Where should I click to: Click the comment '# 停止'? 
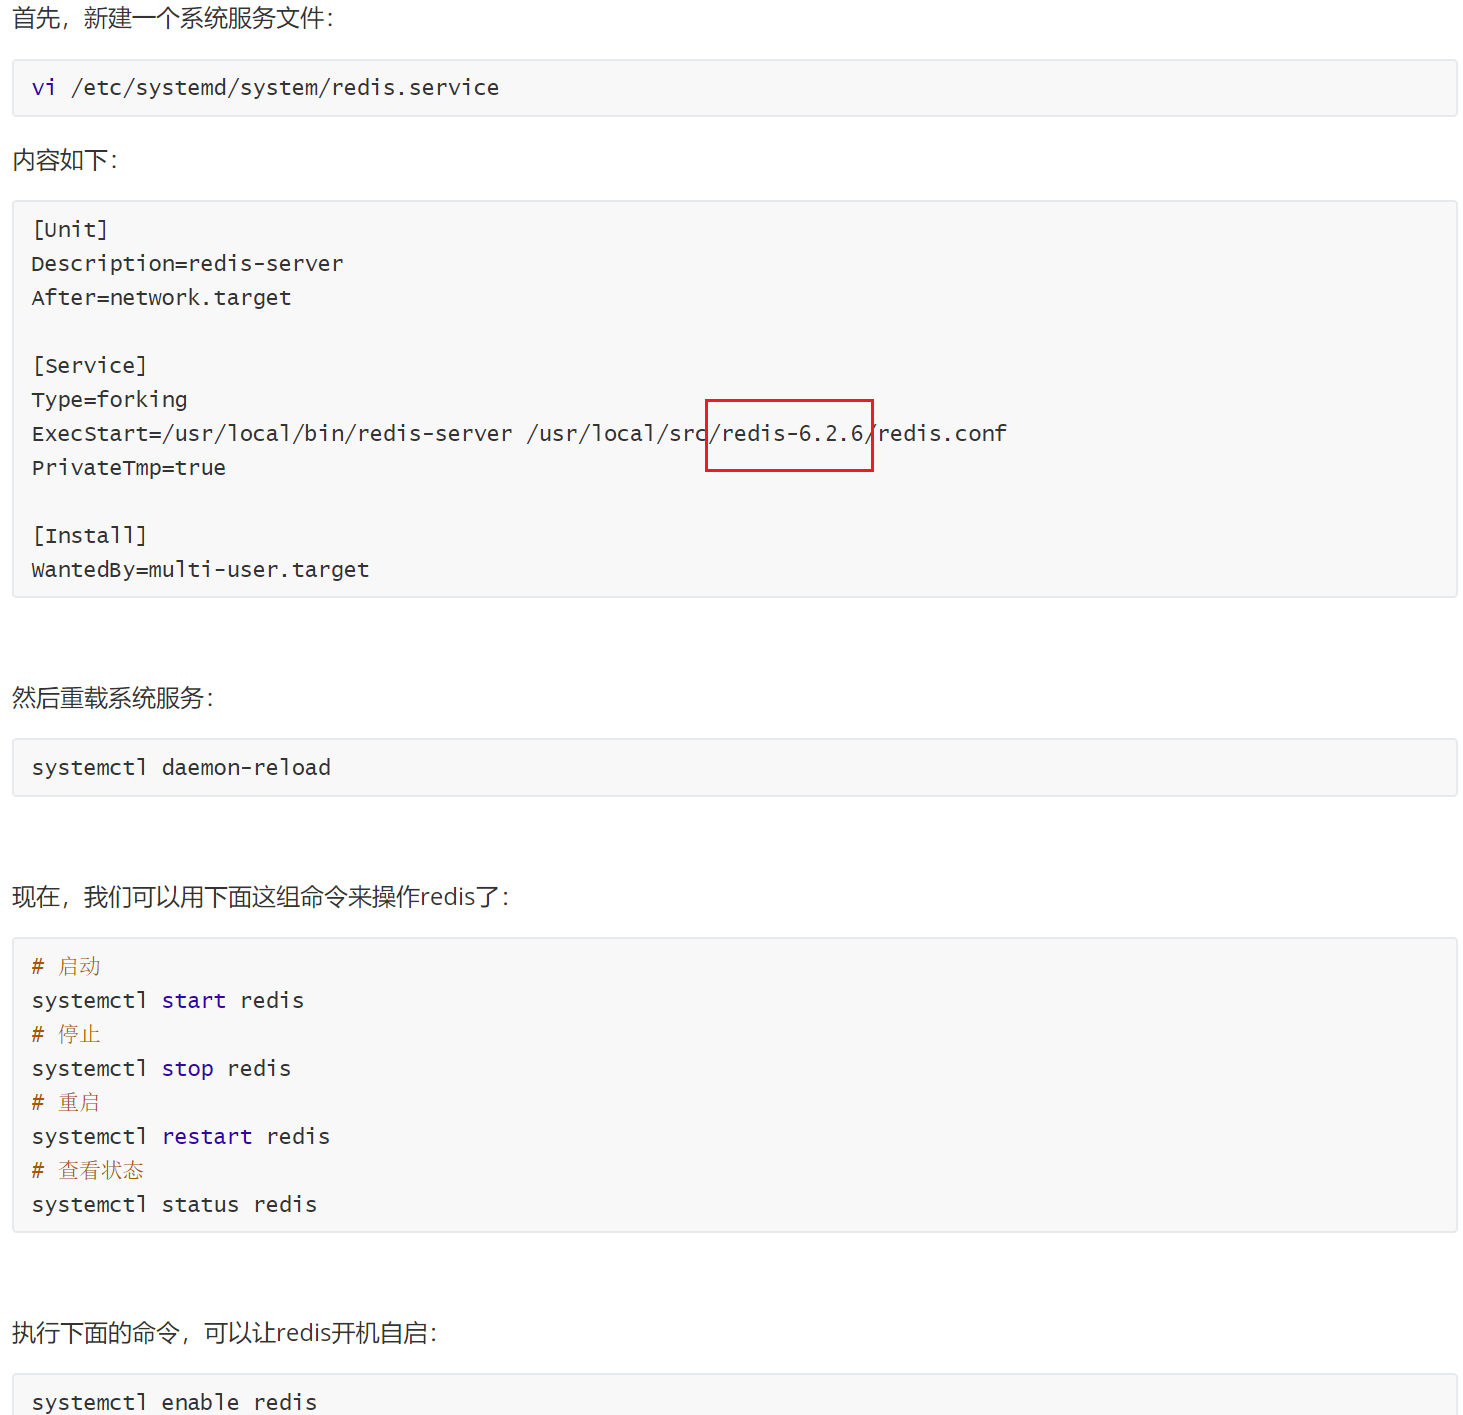point(66,1035)
